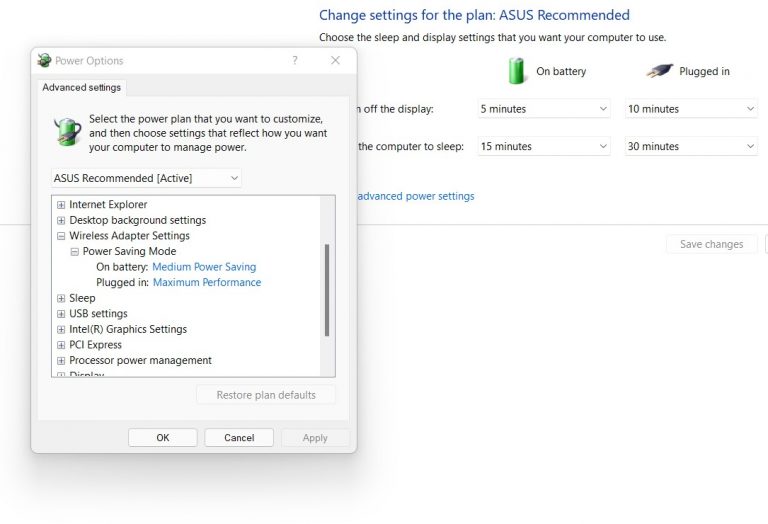Viewport: 768px width, 524px height.
Task: Click the On battery green battery icon
Action: (517, 71)
